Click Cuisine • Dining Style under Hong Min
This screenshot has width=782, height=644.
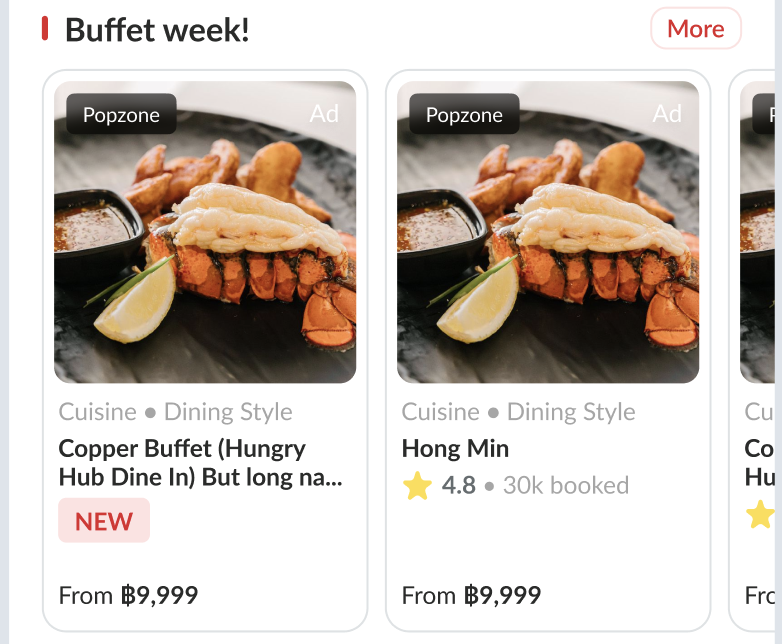click(x=519, y=412)
